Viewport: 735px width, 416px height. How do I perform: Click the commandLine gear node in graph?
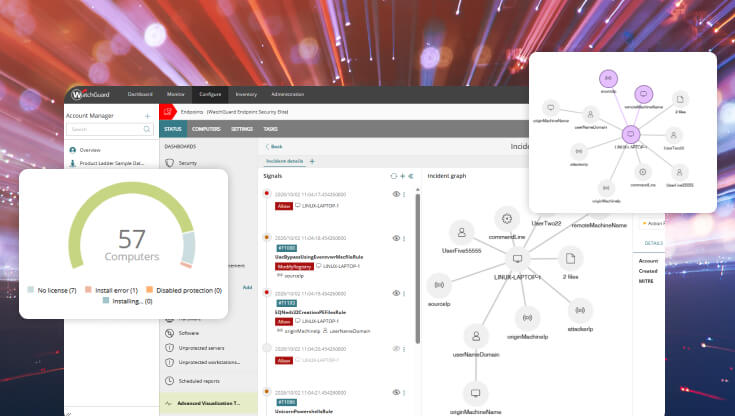[507, 219]
